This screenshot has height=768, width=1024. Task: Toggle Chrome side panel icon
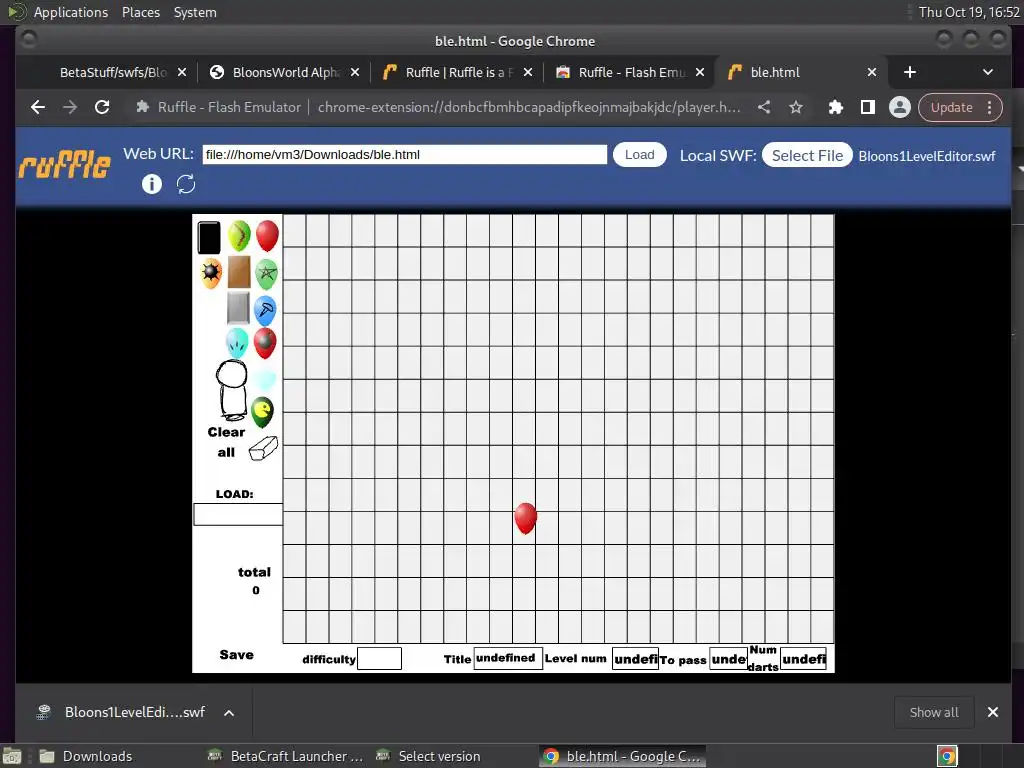pos(867,107)
